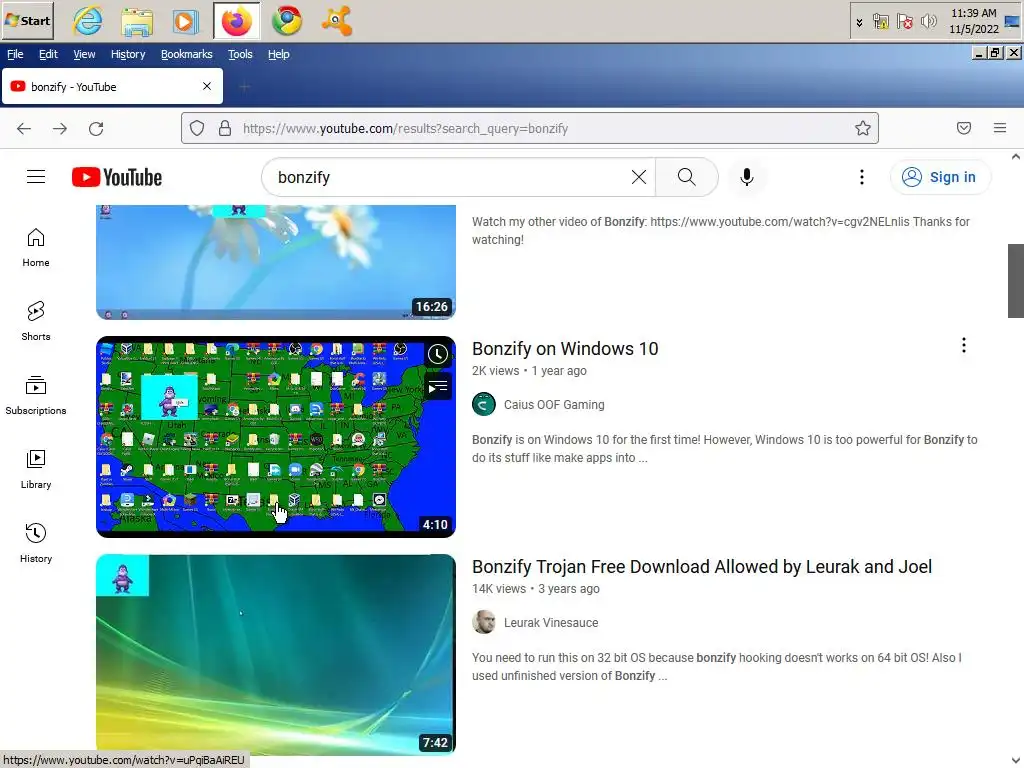Open Windows Media Player from taskbar
Viewport: 1024px width, 768px height.
pos(186,21)
